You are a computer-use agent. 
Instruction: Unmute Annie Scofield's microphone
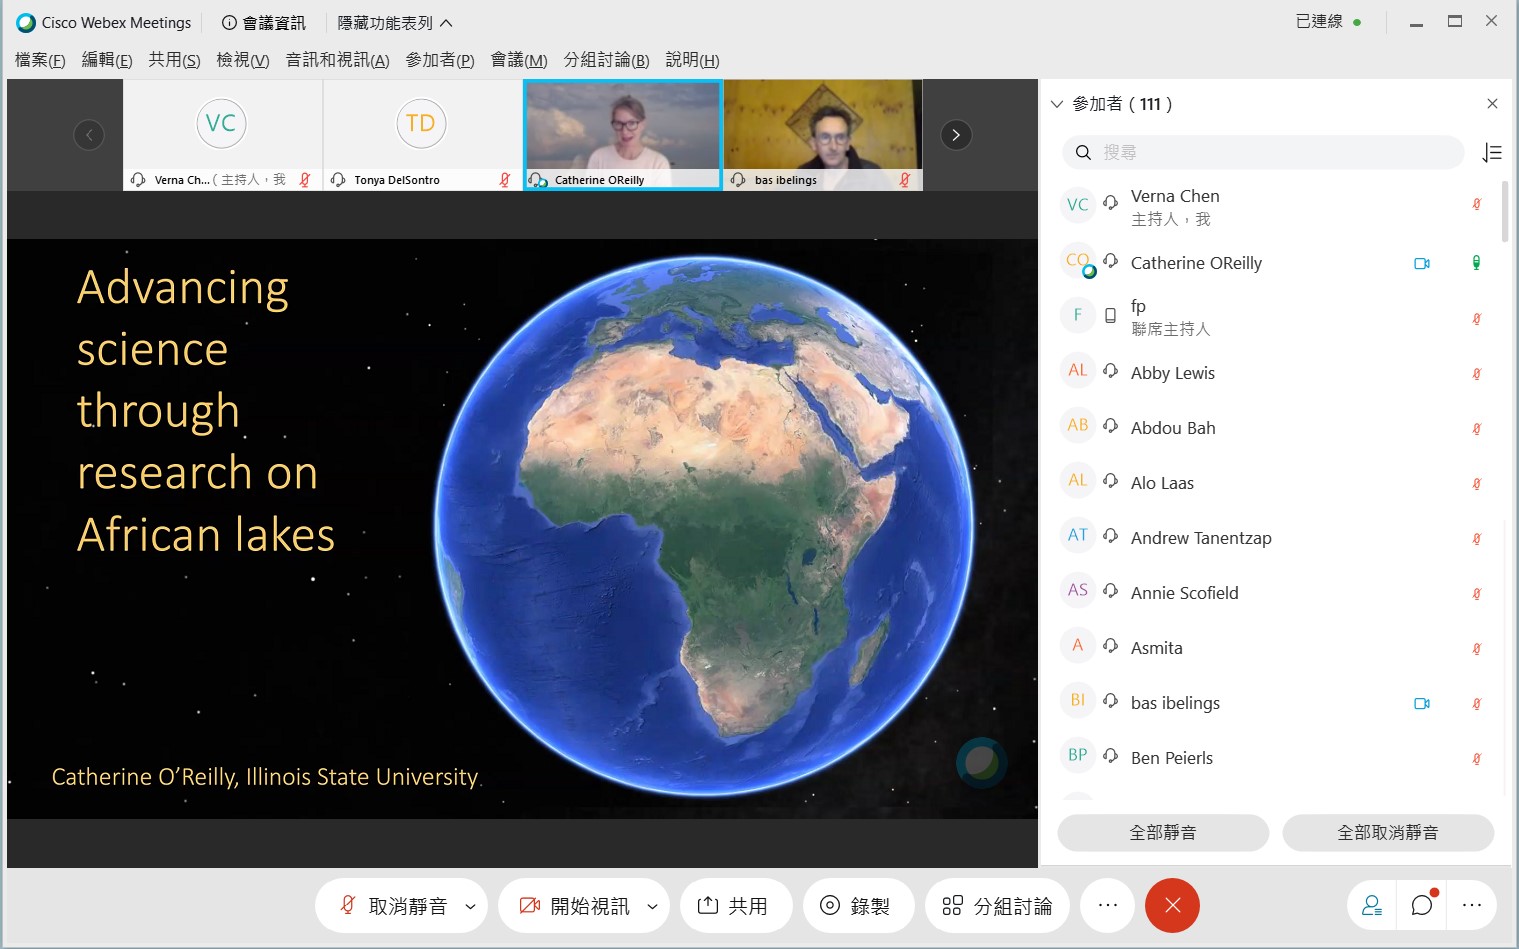1476,594
